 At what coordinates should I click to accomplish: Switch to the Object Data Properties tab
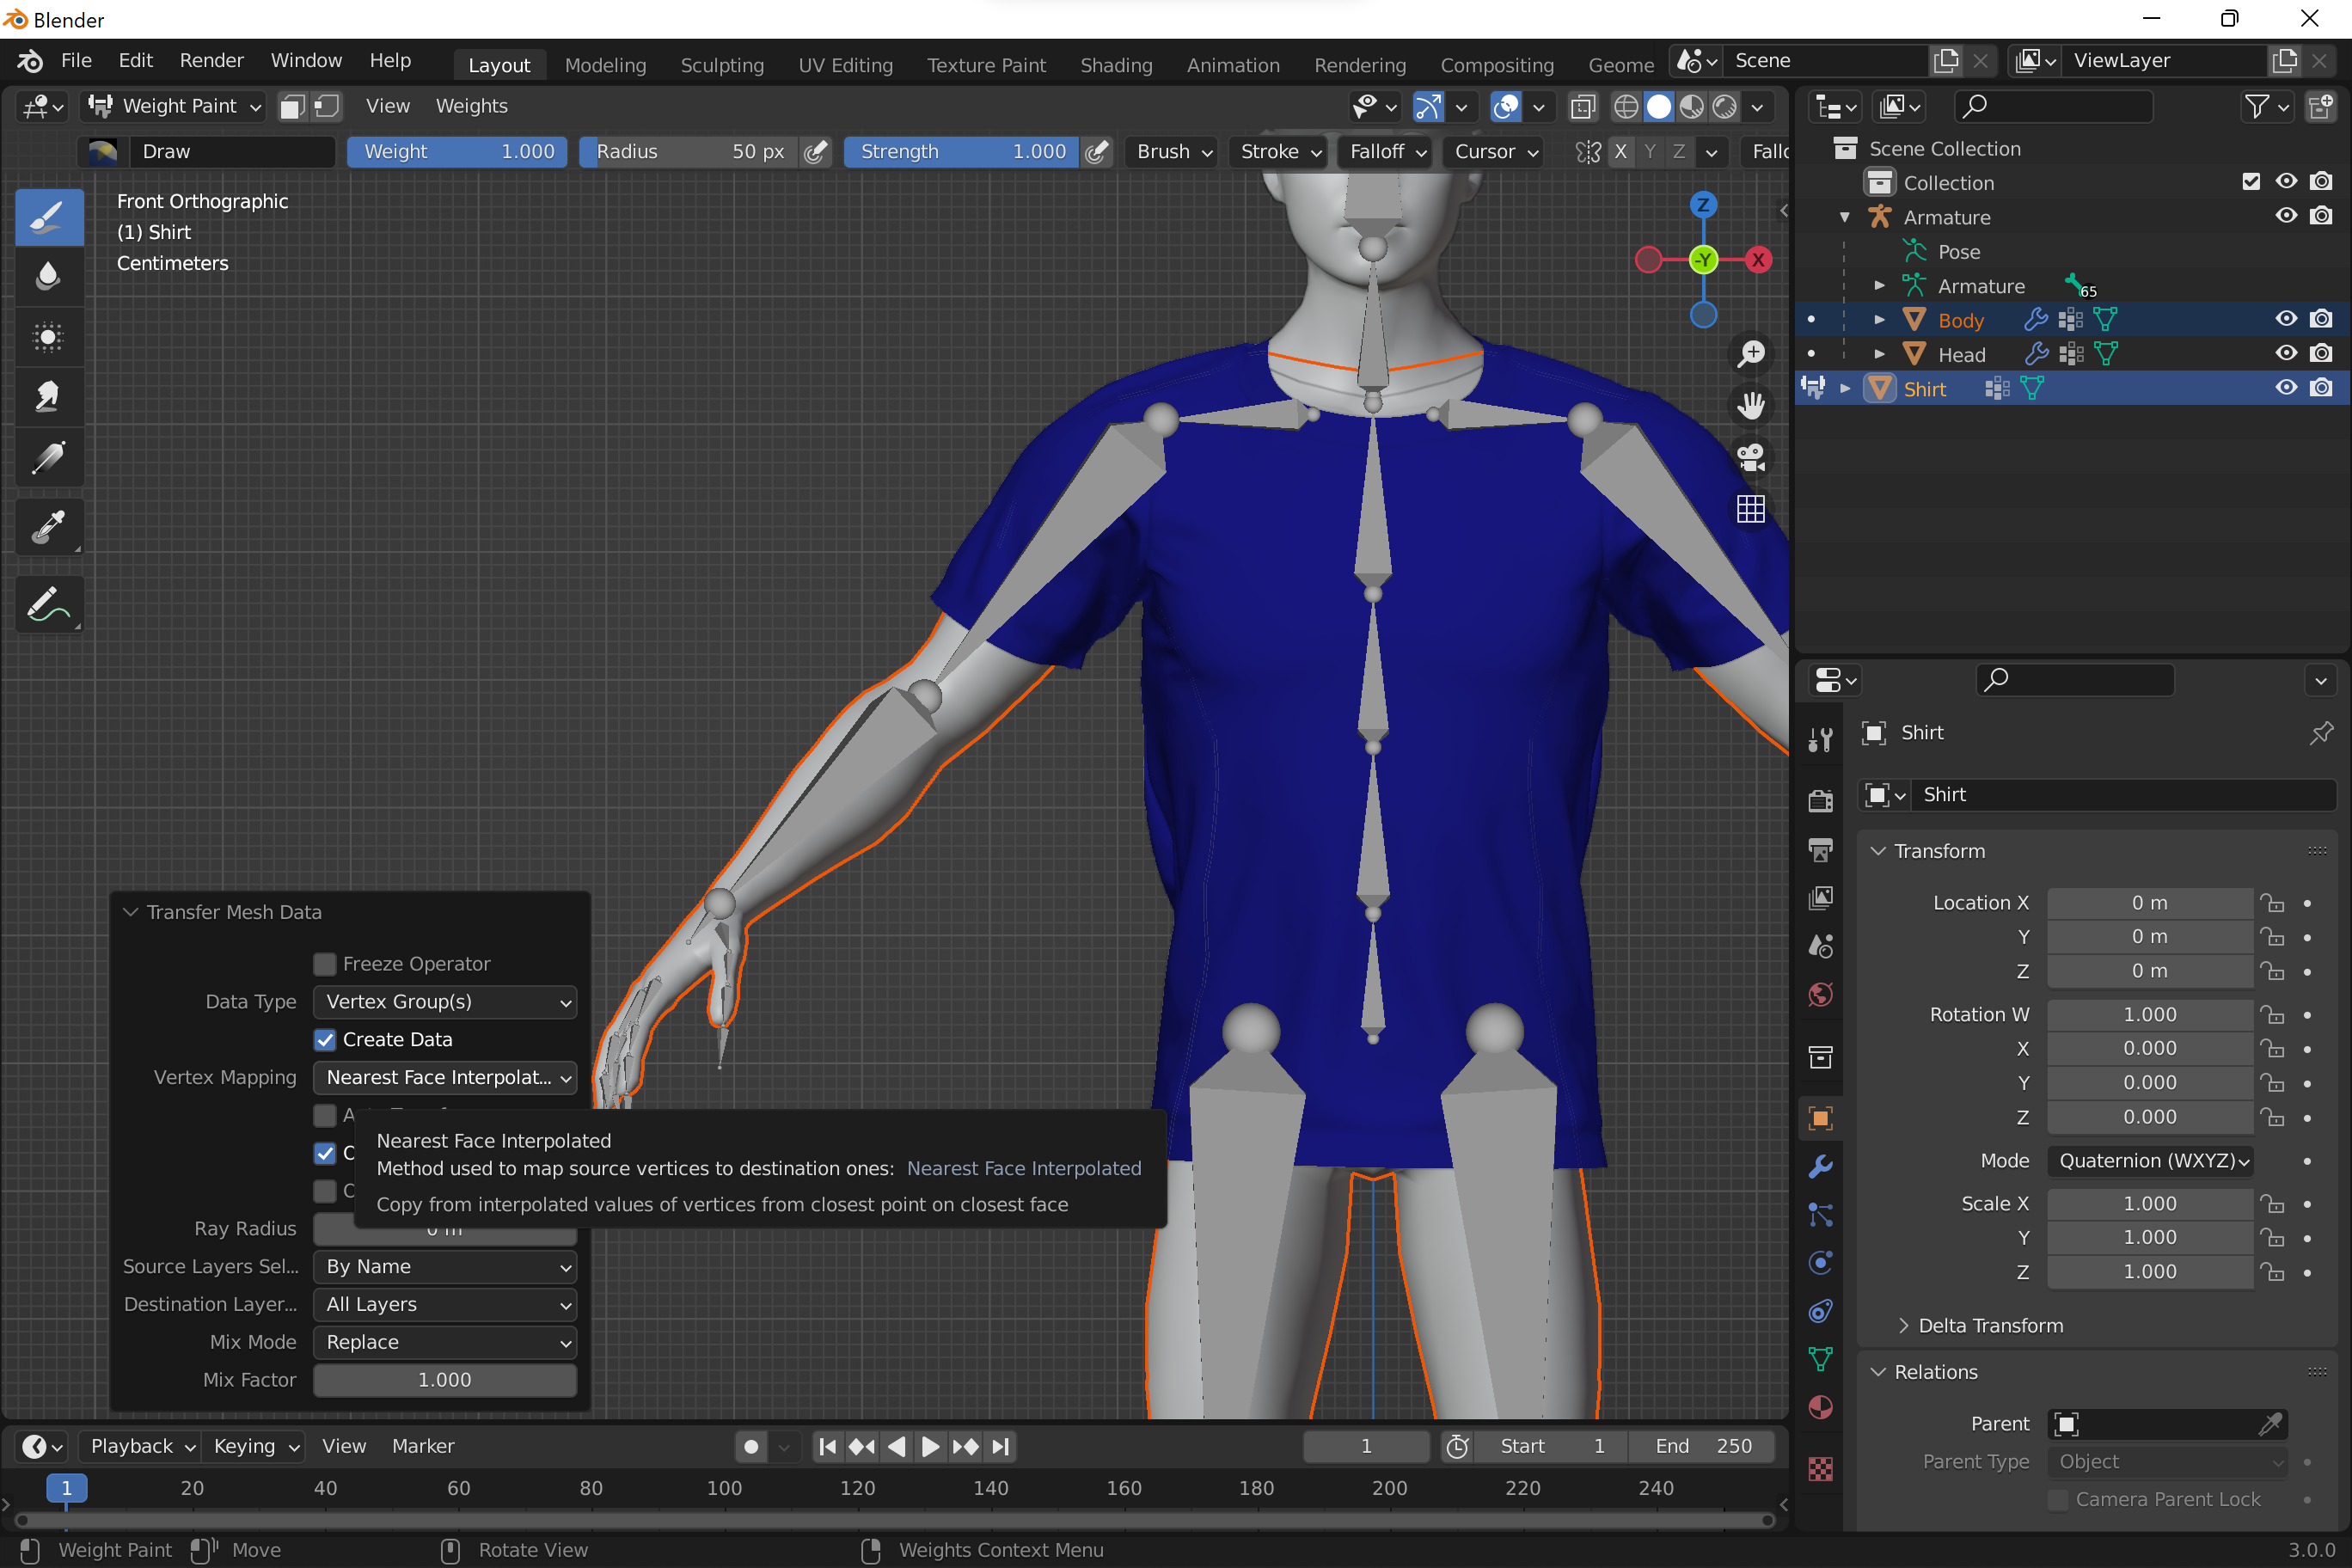point(1820,1358)
